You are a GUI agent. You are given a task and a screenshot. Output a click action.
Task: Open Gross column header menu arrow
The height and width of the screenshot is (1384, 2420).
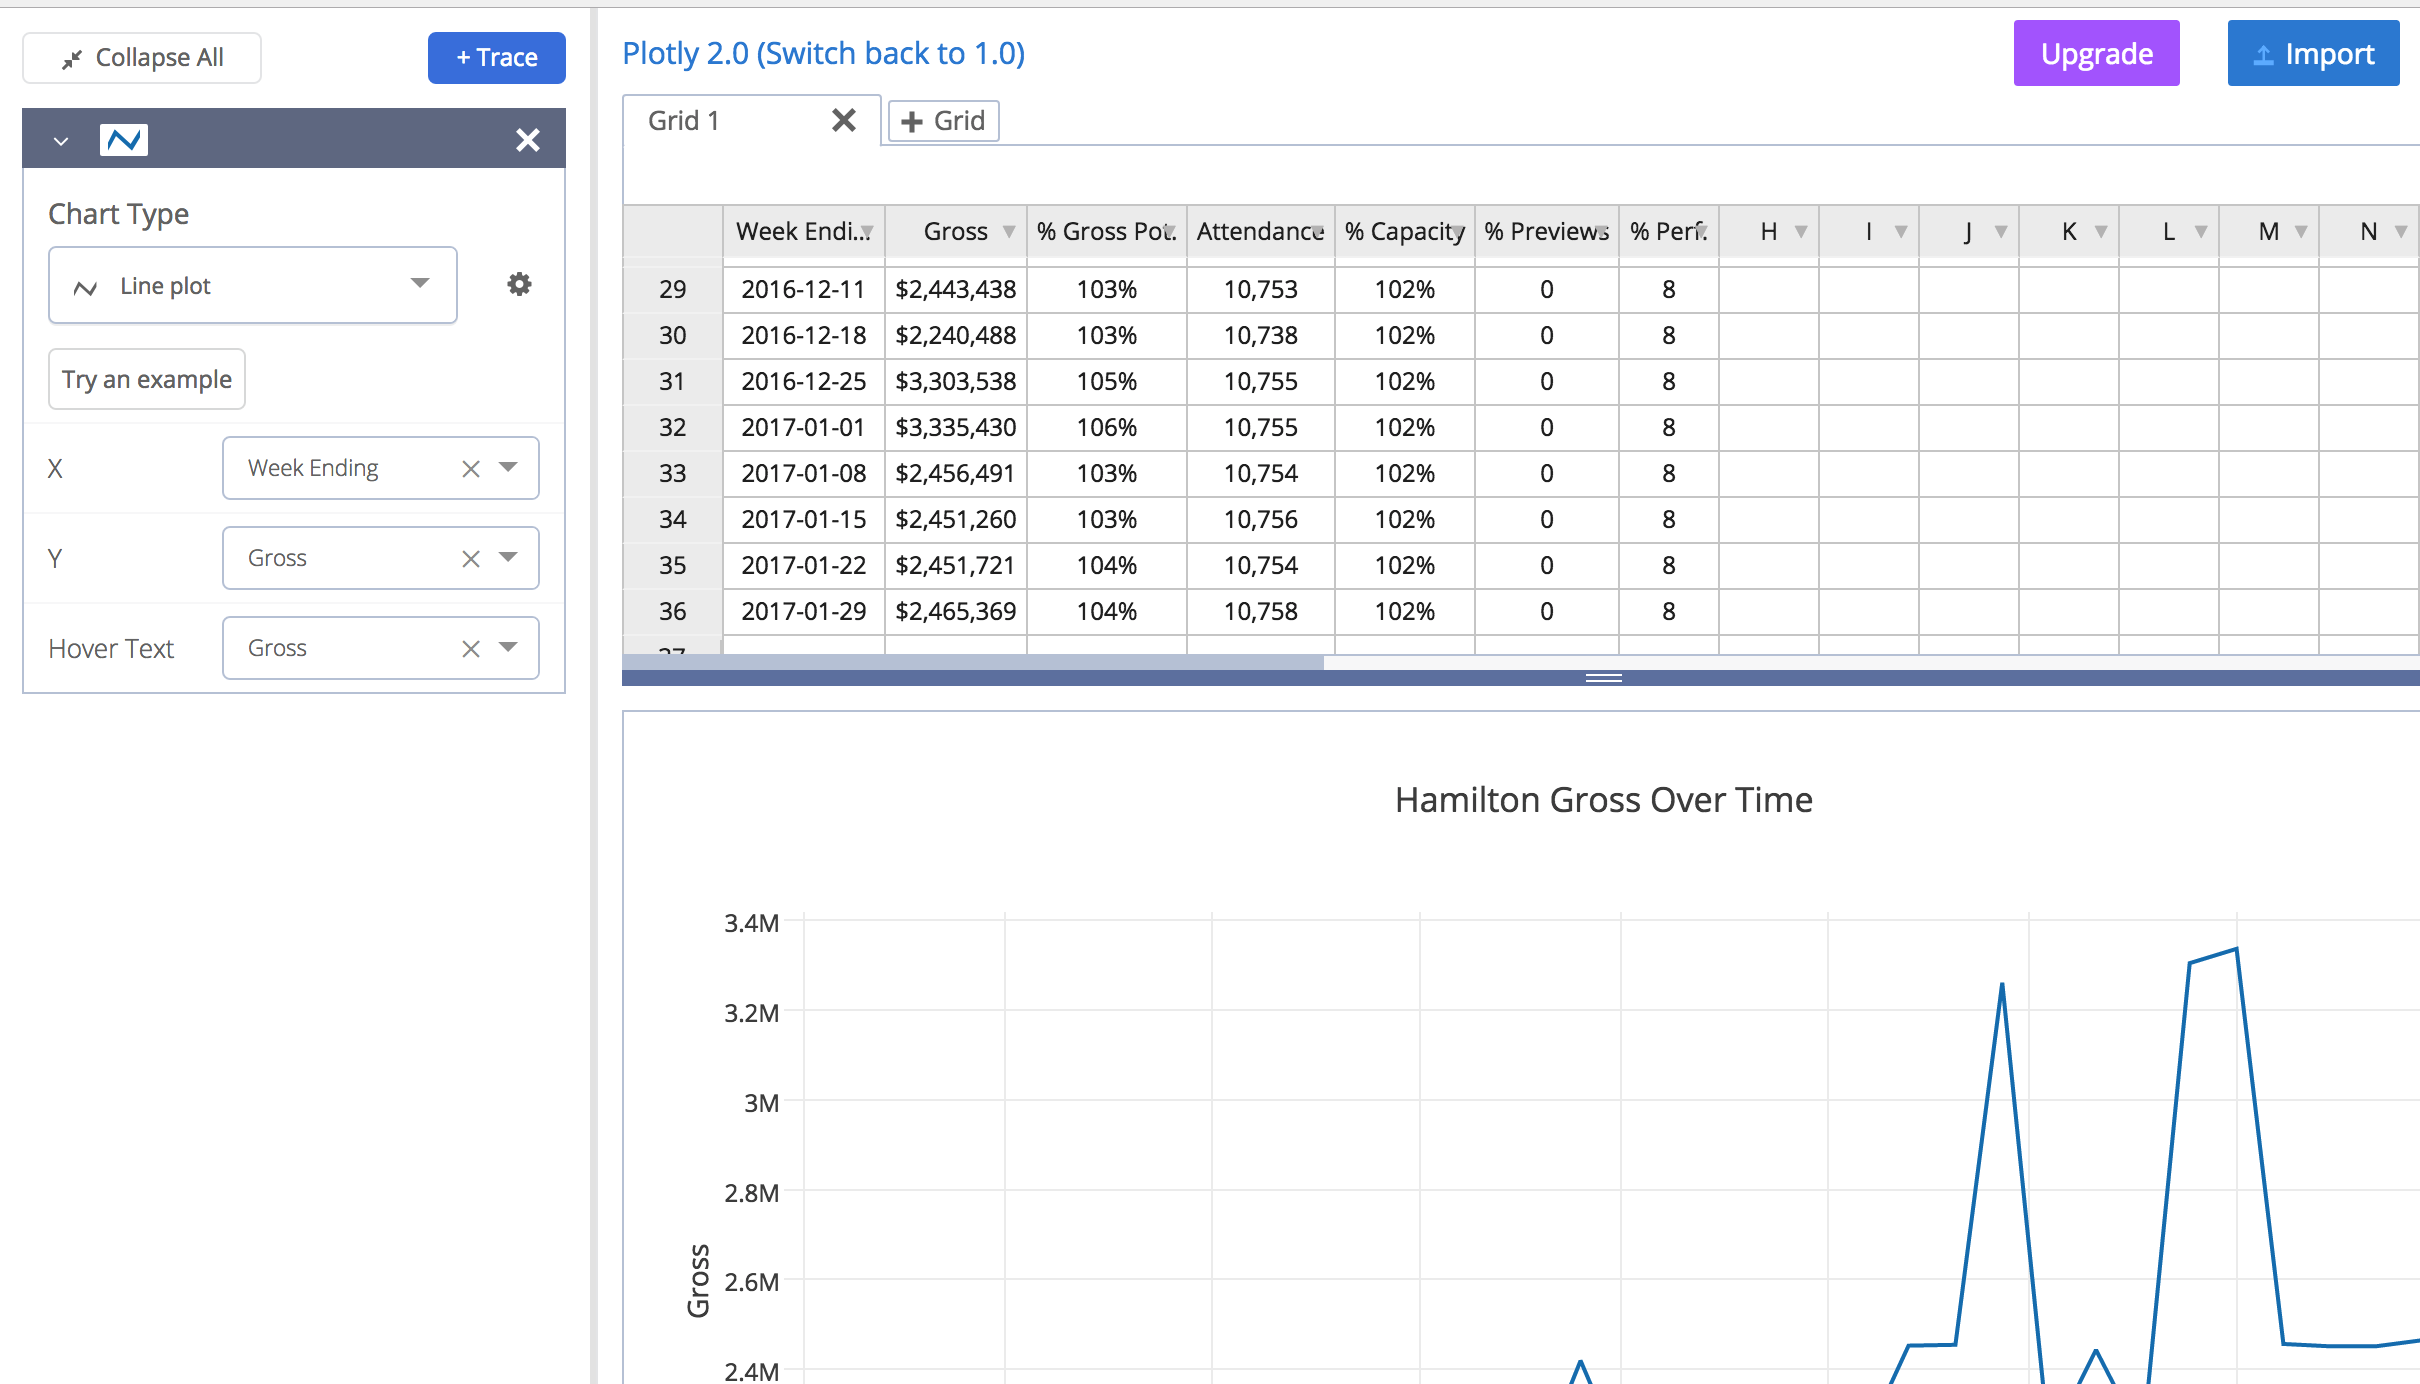click(1009, 231)
